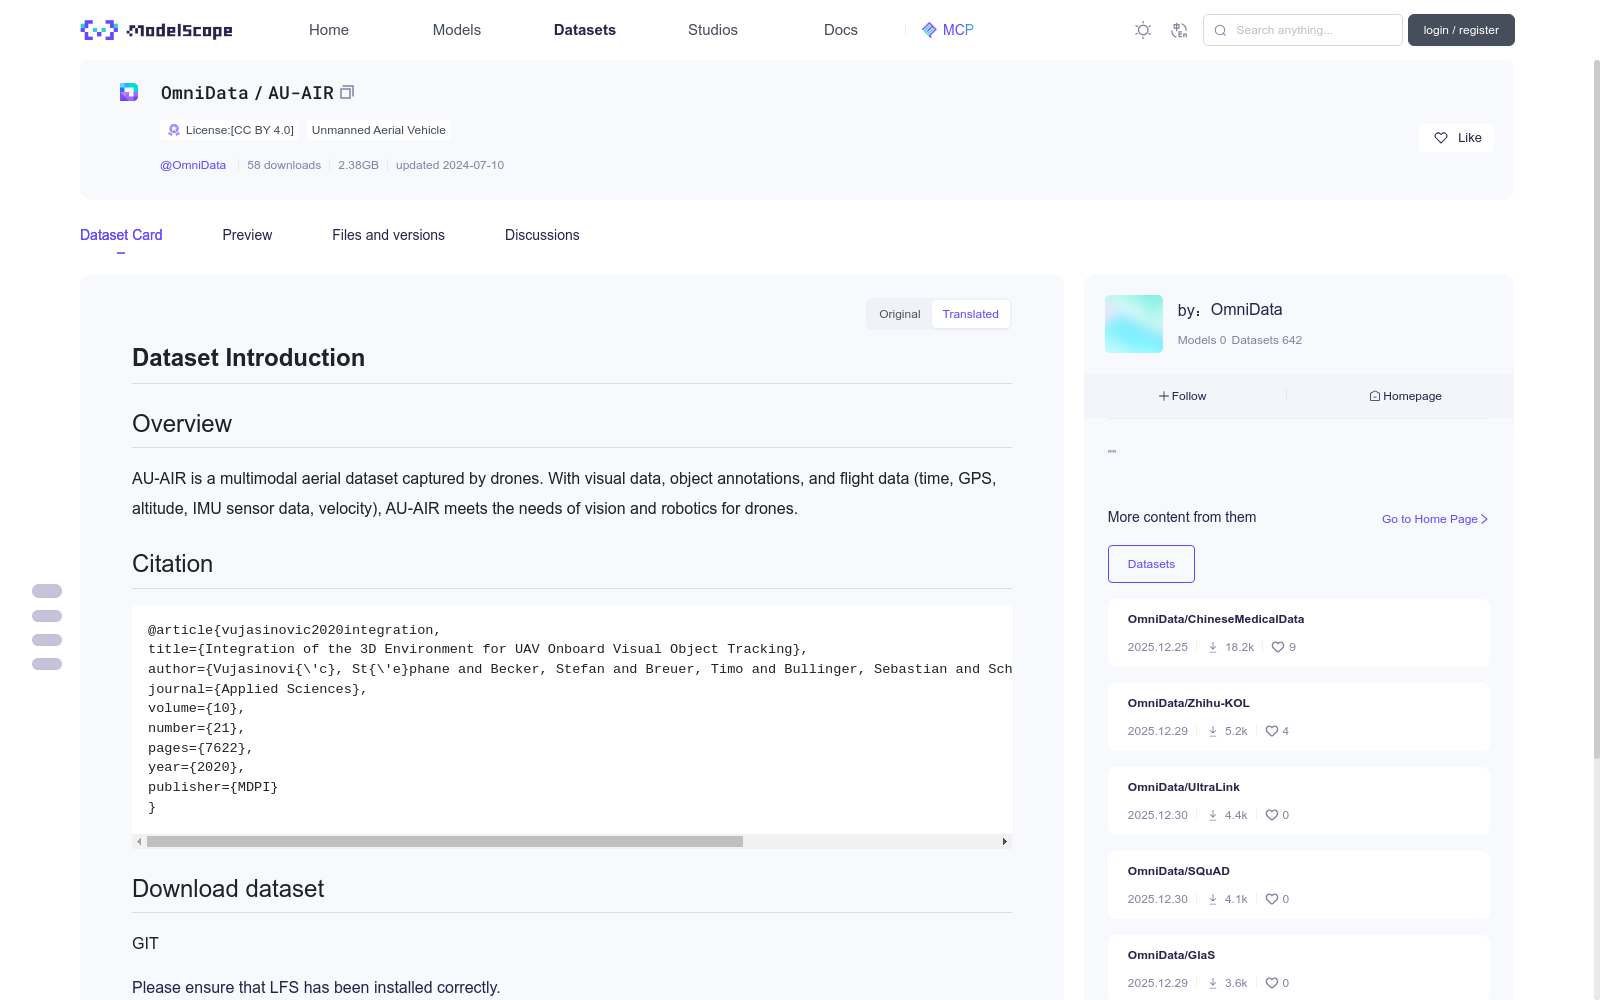Click the heart icon on the UltraLink card

(1272, 815)
